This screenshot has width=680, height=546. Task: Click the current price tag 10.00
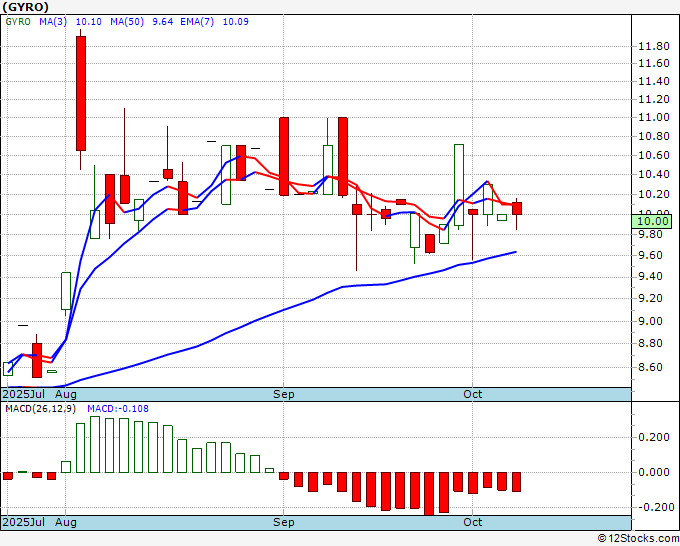click(652, 221)
